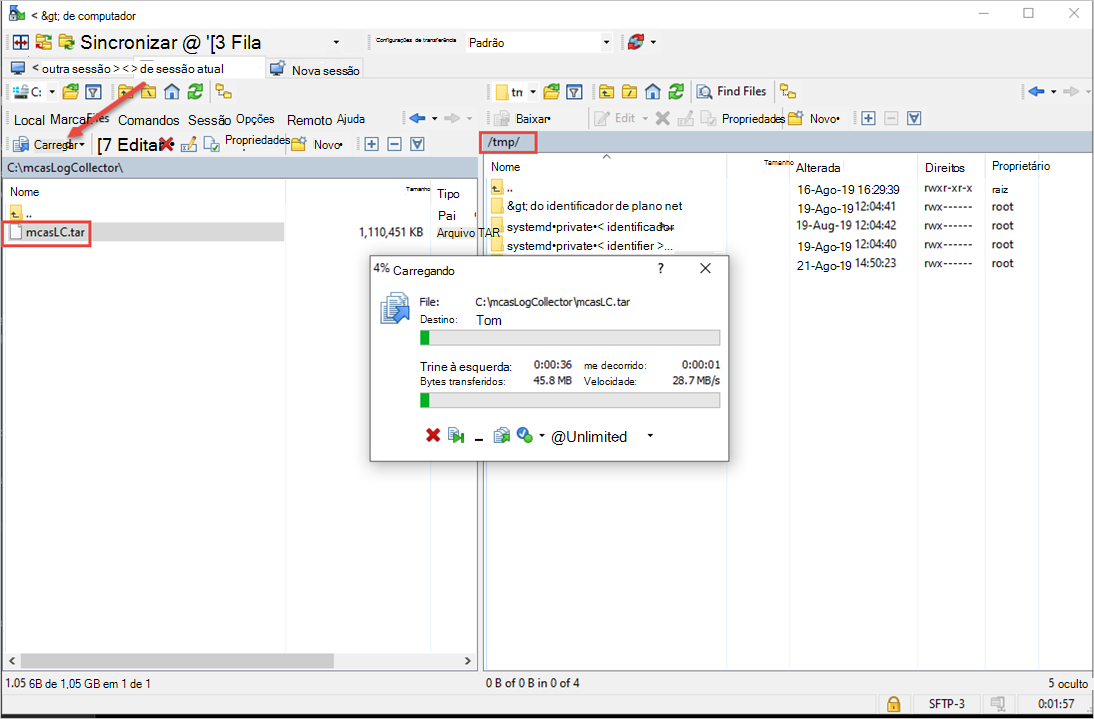Minimize the Carregando transfer dialog

pyautogui.click(x=479, y=438)
